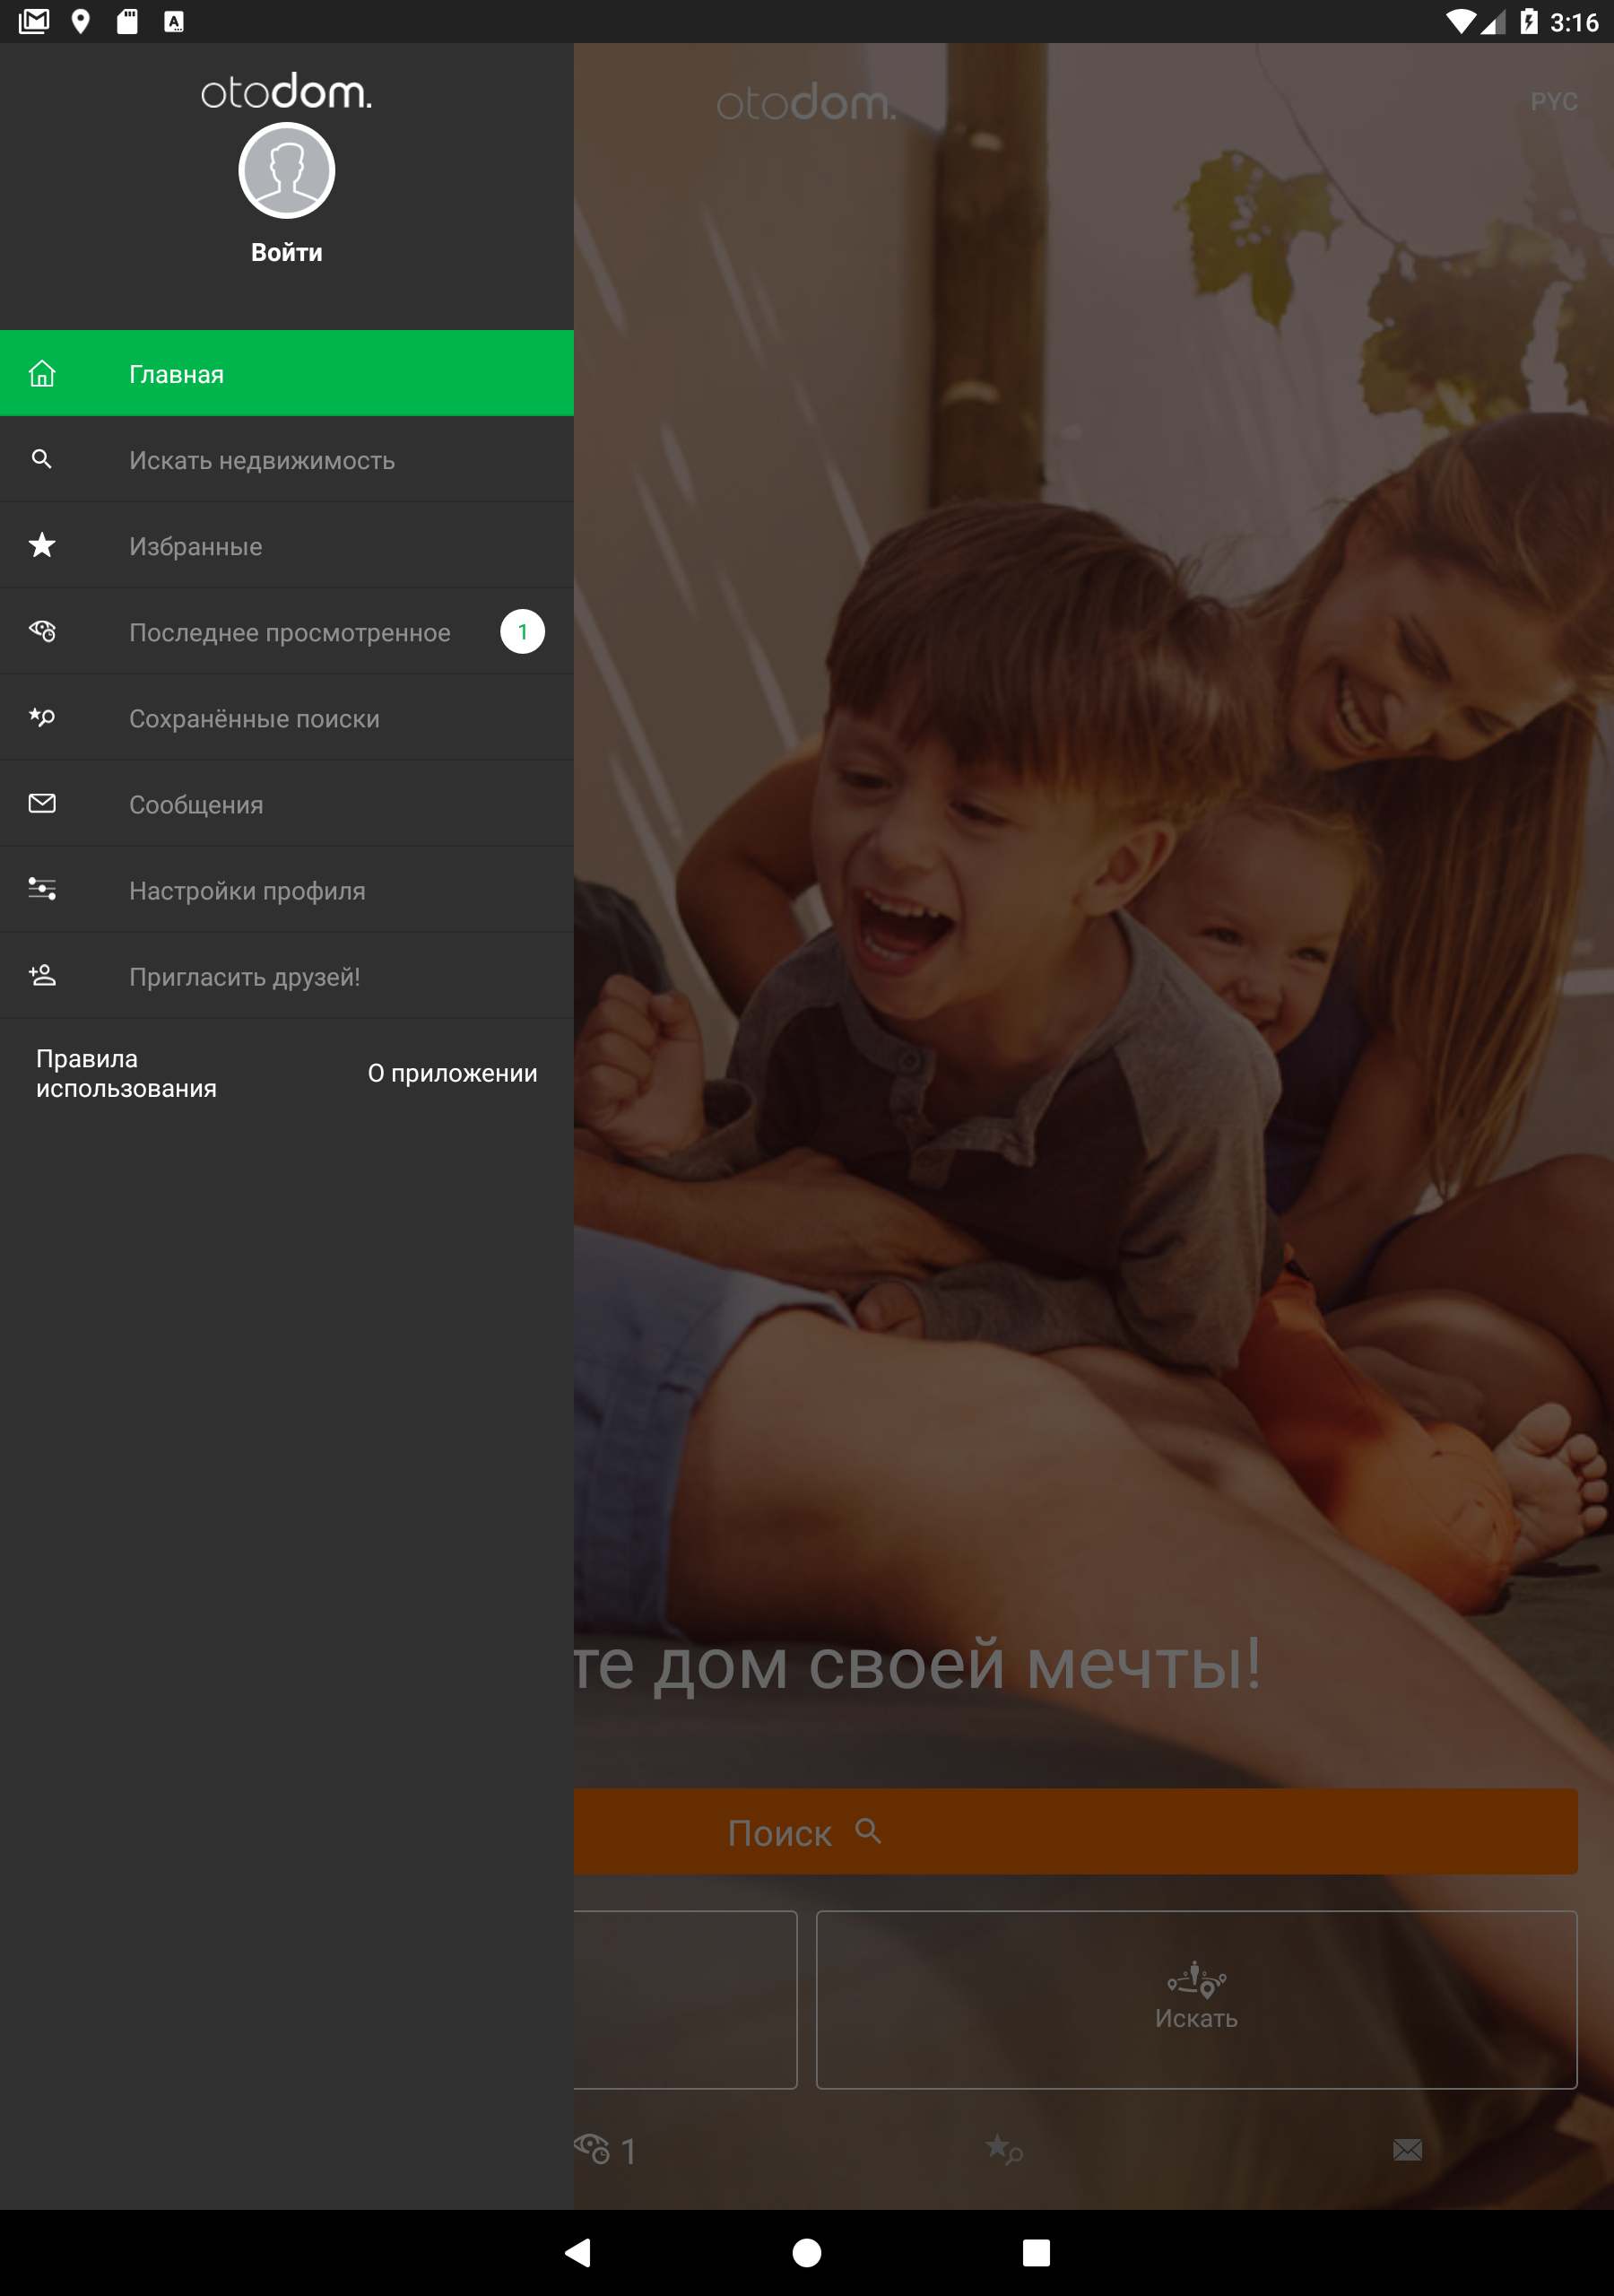Tap the otodom logo in the drawer
Viewport: 1614px width, 2296px height.
(x=287, y=91)
